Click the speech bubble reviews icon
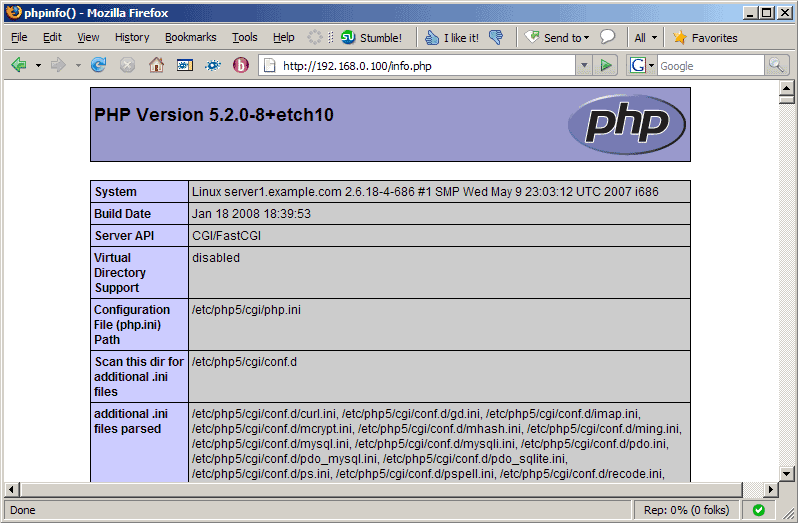The width and height of the screenshot is (798, 523). click(x=607, y=37)
